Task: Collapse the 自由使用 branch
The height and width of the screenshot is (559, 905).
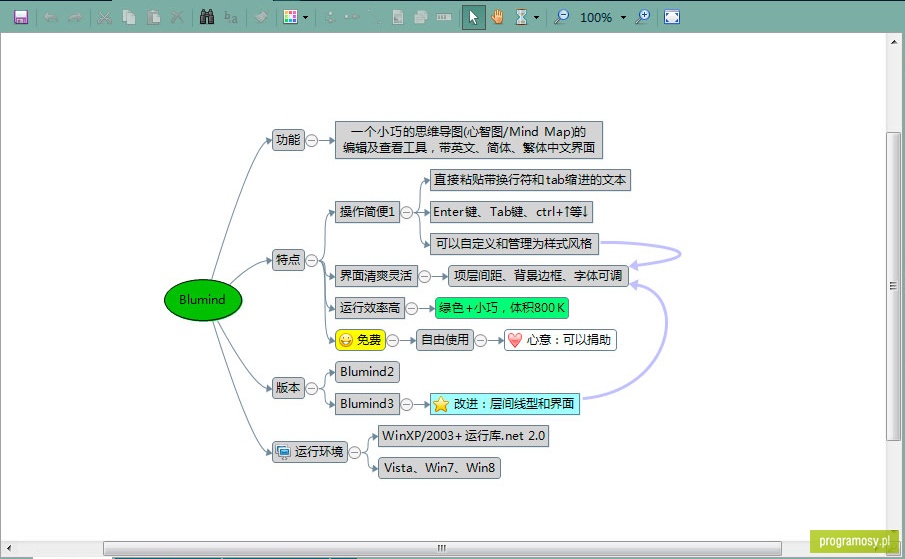Action: (x=480, y=340)
